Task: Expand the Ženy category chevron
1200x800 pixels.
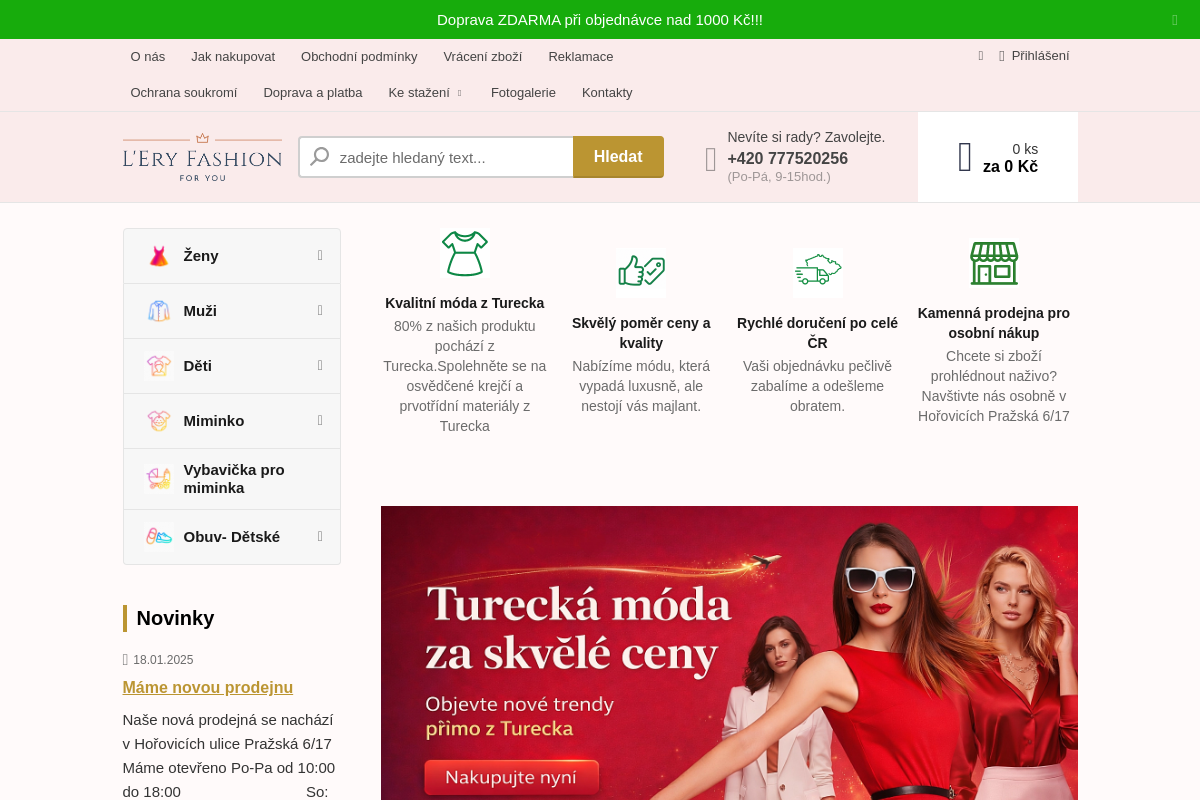Action: click(318, 255)
